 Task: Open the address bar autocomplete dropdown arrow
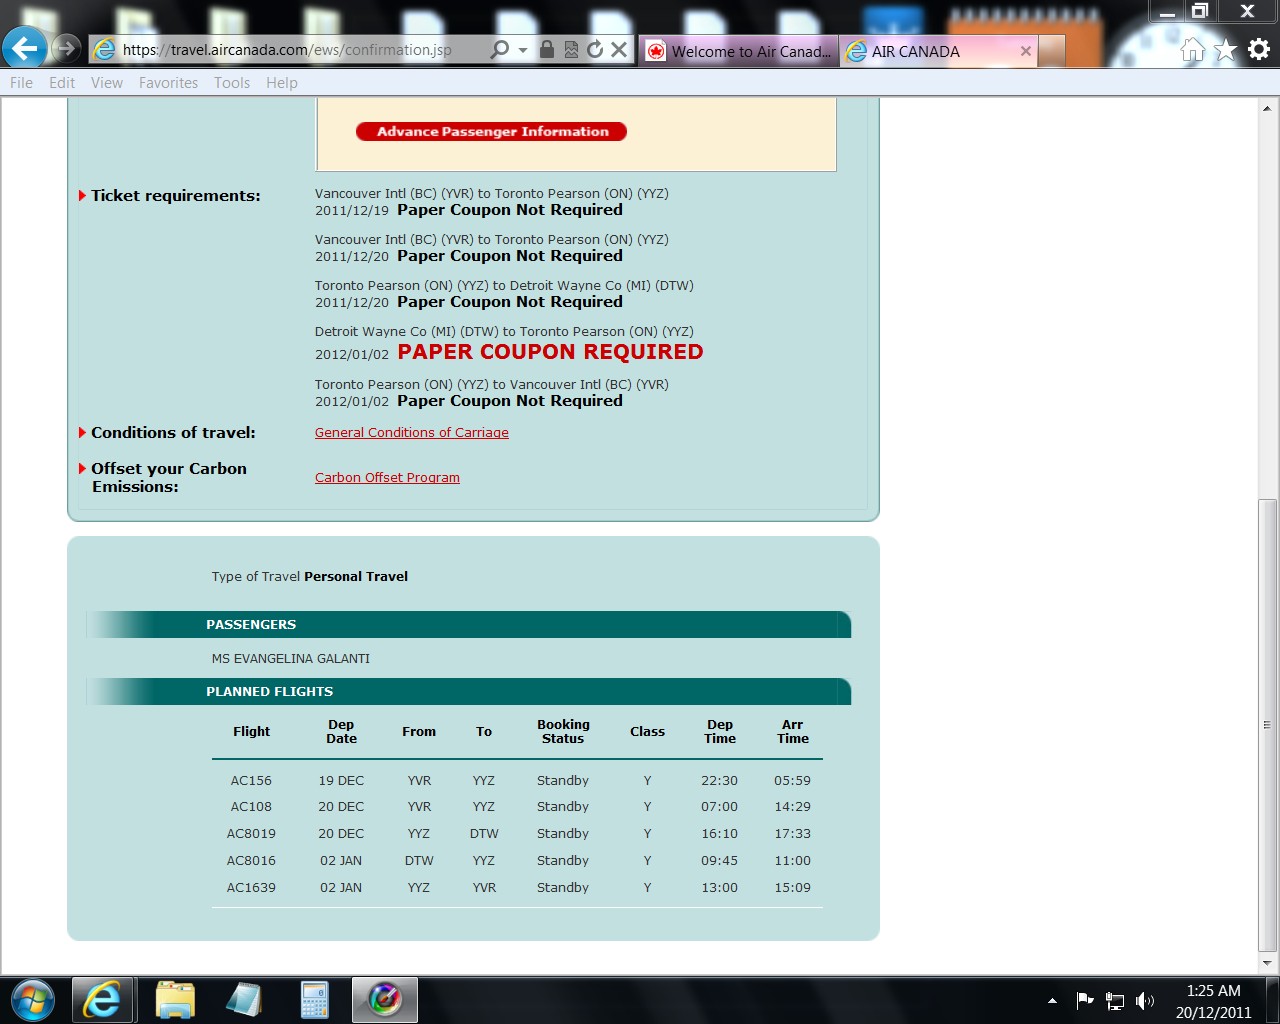tap(523, 50)
